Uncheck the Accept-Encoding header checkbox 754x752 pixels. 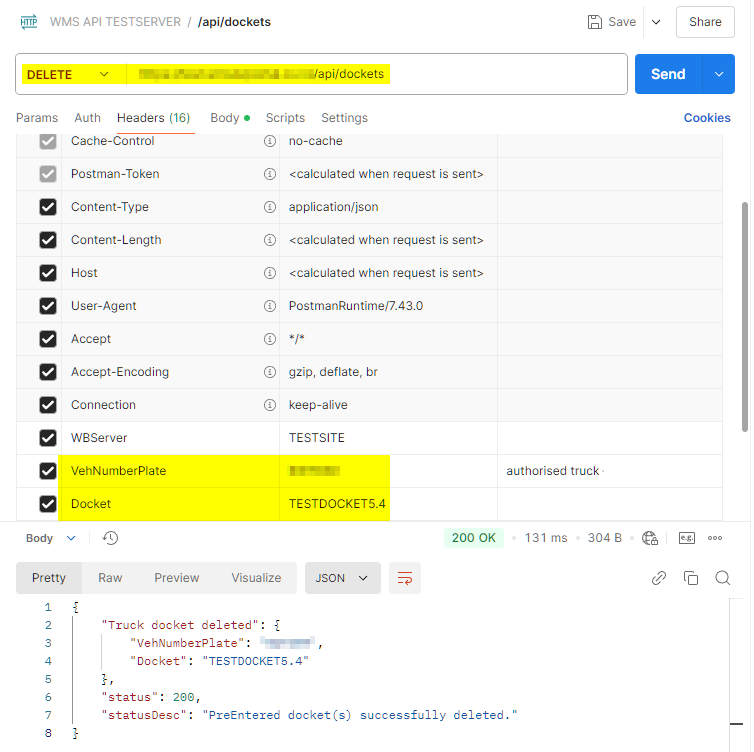pyautogui.click(x=48, y=372)
